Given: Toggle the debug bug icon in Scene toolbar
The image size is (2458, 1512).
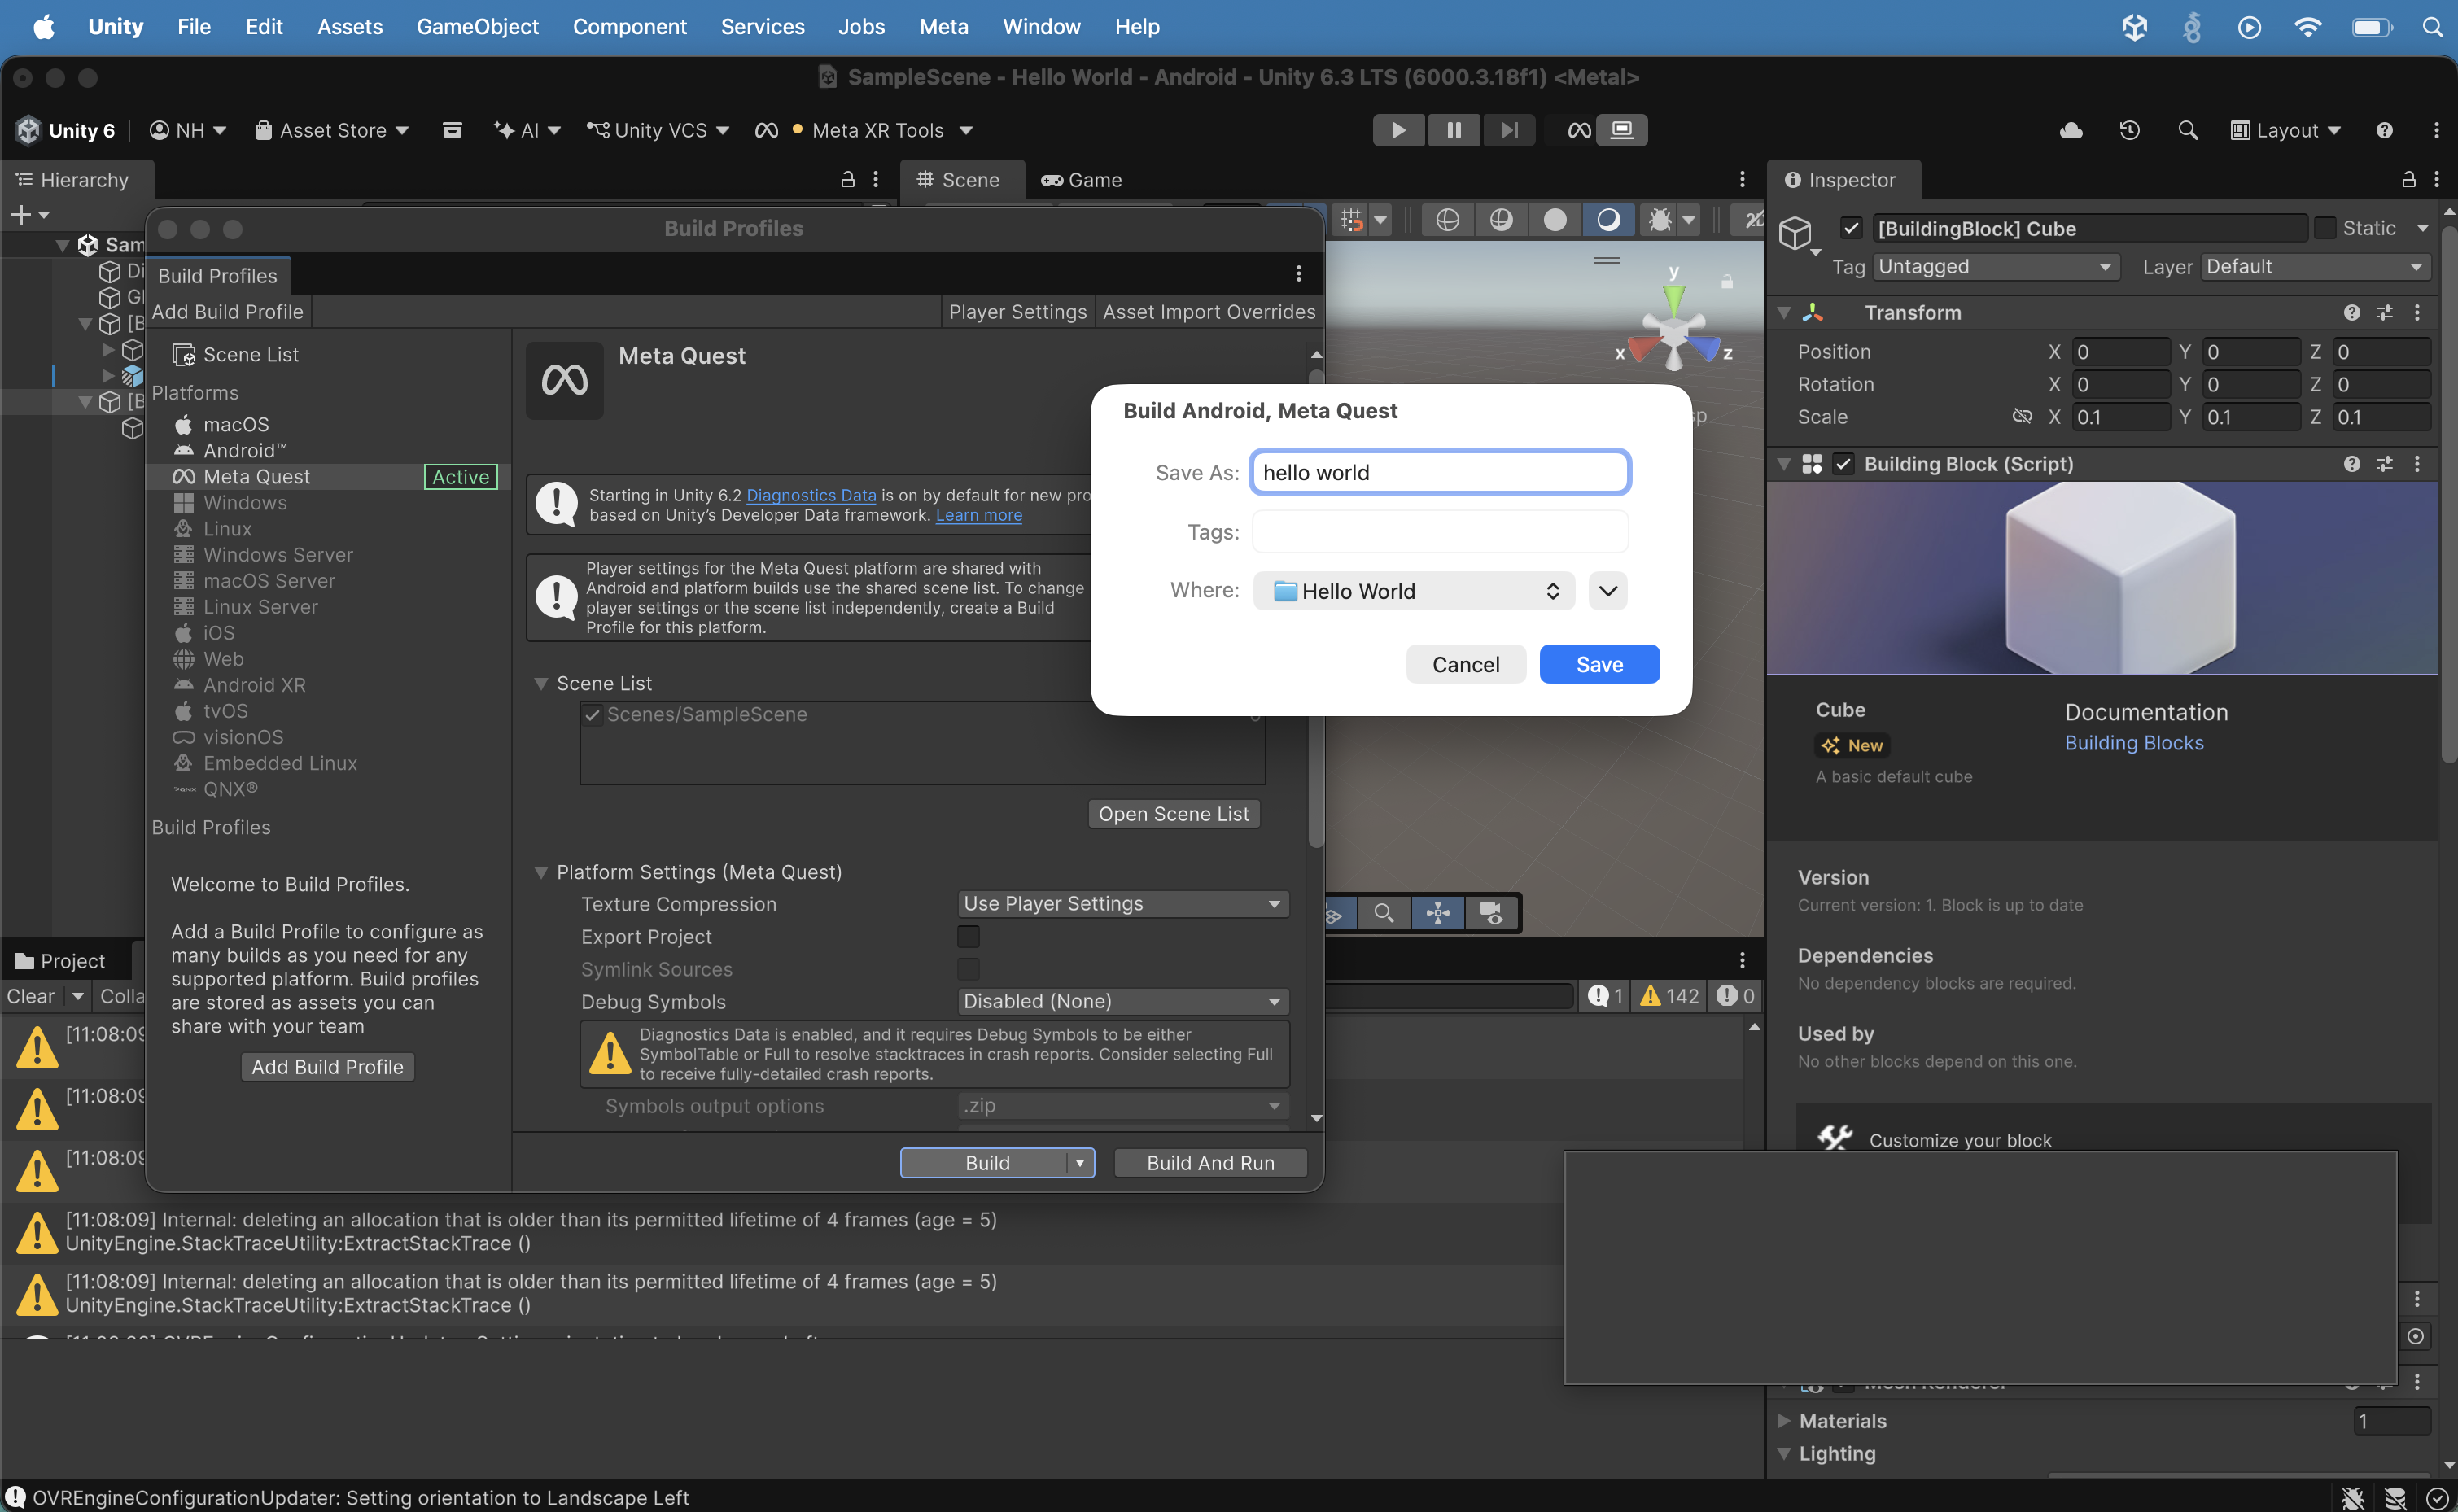Looking at the screenshot, I should click(x=1660, y=219).
